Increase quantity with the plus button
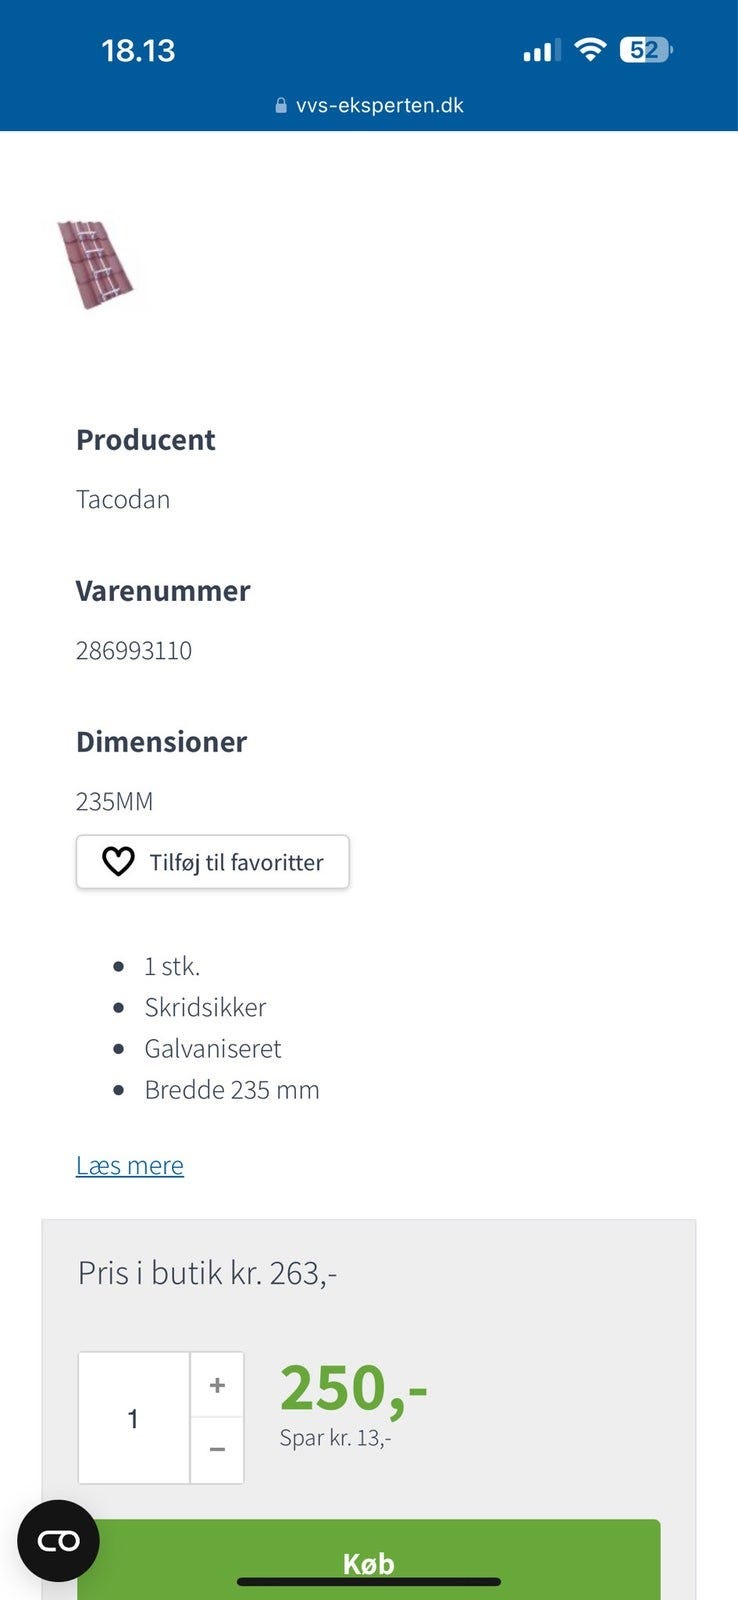This screenshot has height=1600, width=738. click(x=217, y=1385)
